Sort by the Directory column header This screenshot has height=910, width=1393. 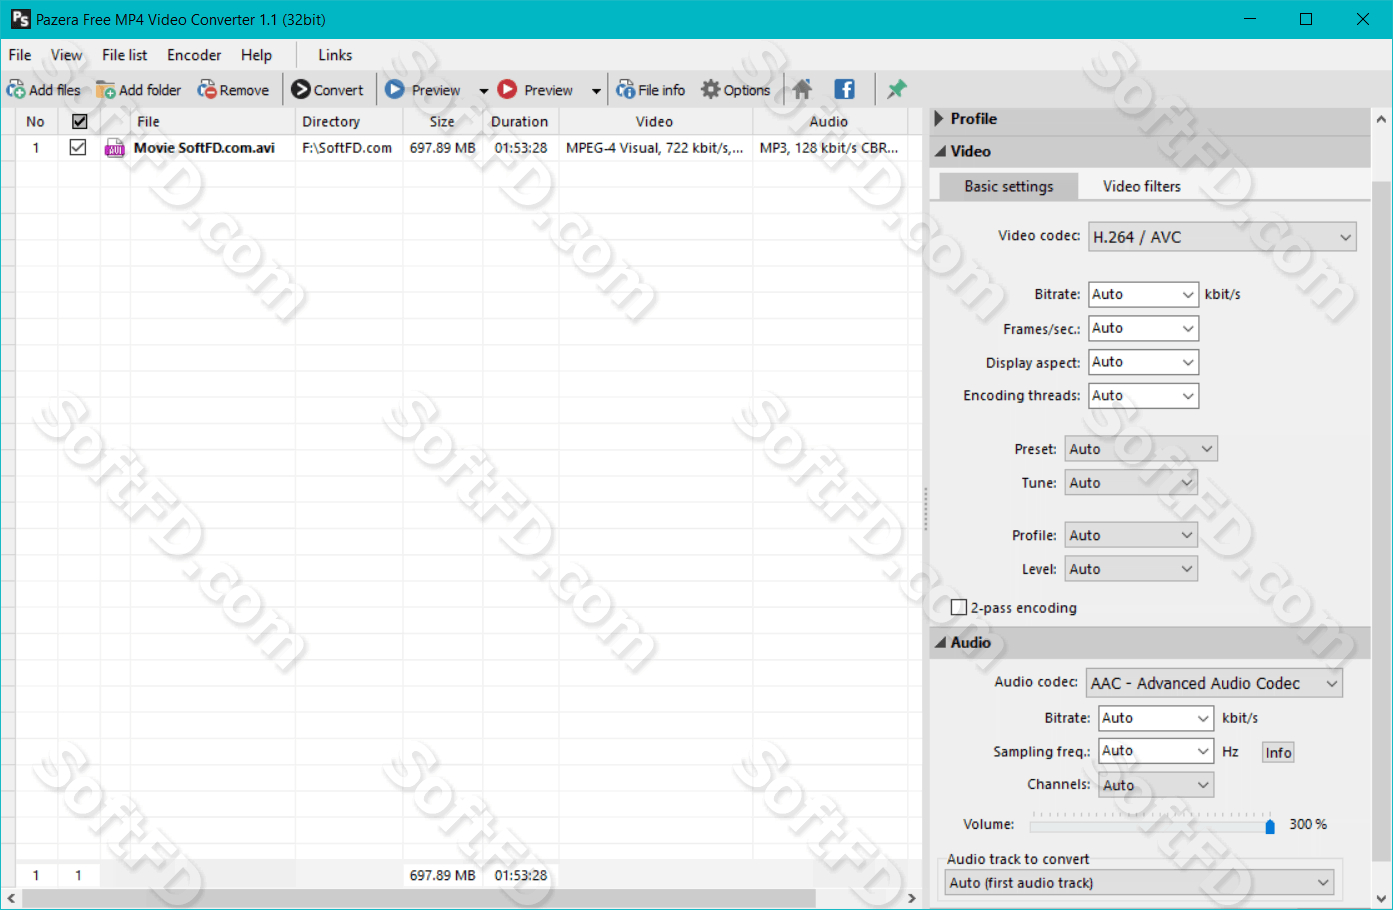coord(349,121)
